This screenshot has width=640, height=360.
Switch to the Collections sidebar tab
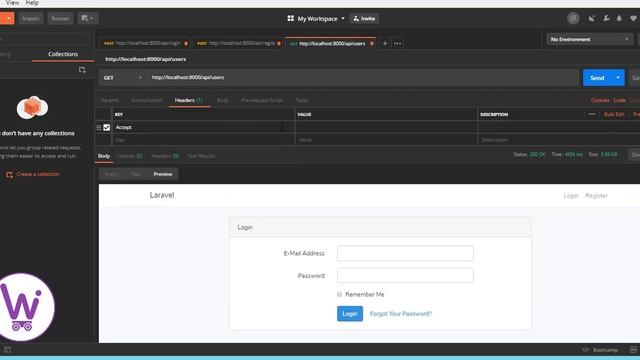pyautogui.click(x=63, y=54)
